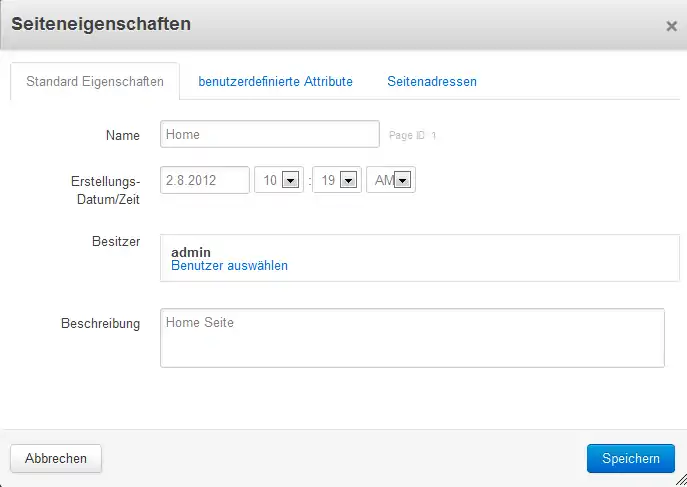The width and height of the screenshot is (687, 487).
Task: Switch to benutzerdefinierte Attribute tab
Action: click(275, 81)
